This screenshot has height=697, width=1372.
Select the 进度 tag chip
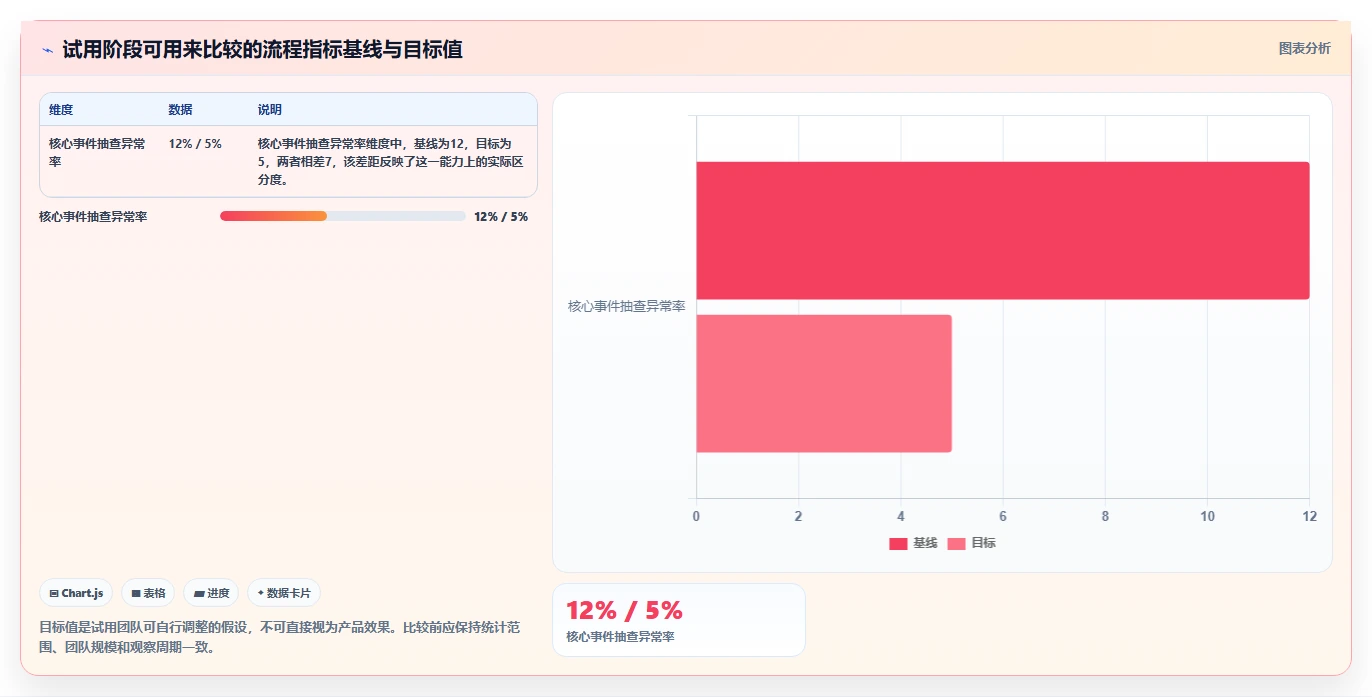point(211,593)
